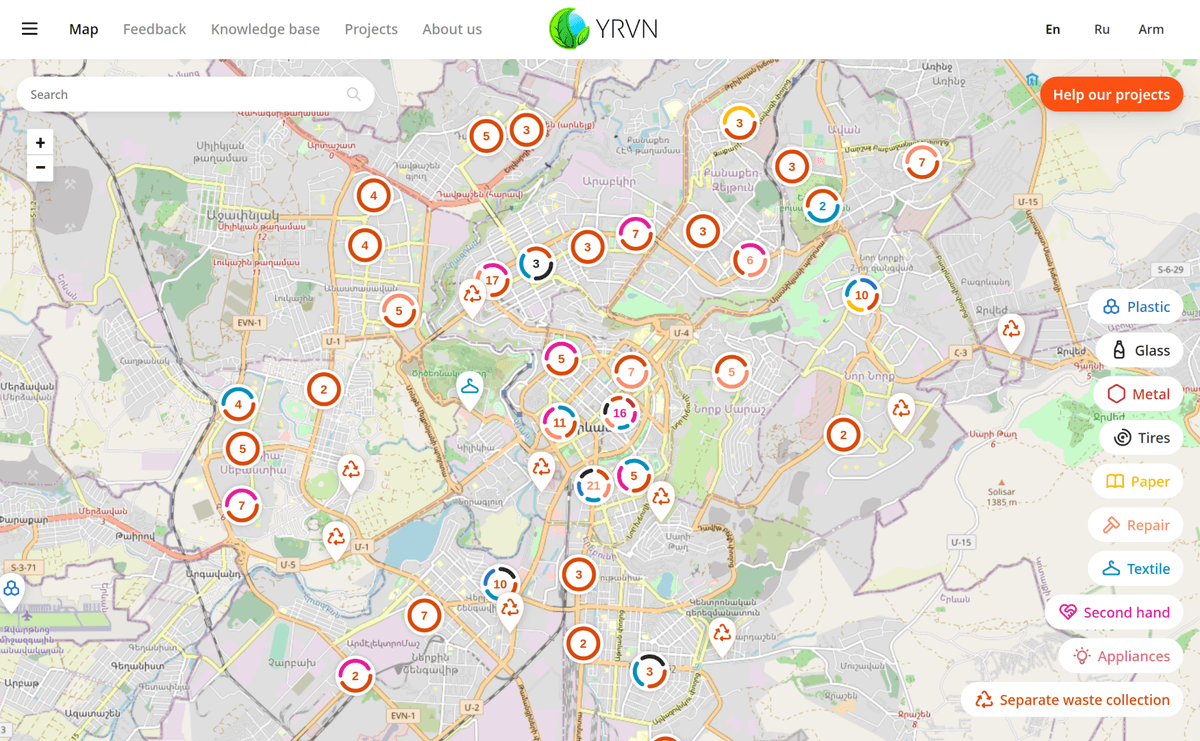
Task: Open the 17 locations cluster
Action: point(492,281)
